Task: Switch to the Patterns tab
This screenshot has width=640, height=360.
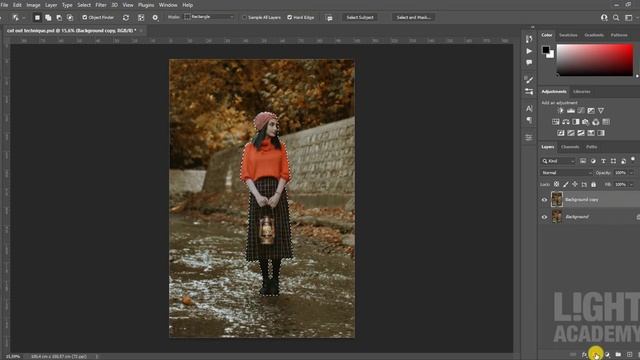Action: [619, 35]
